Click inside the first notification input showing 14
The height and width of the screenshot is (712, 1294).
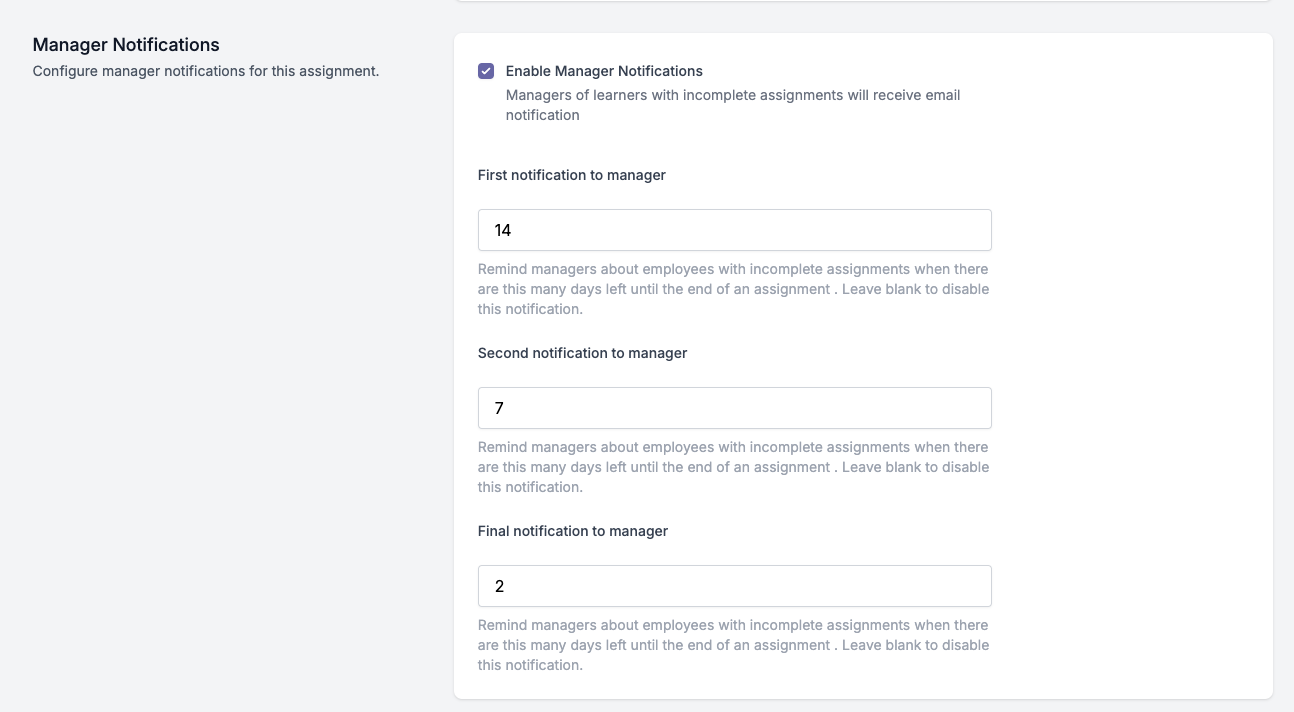pyautogui.click(x=735, y=230)
